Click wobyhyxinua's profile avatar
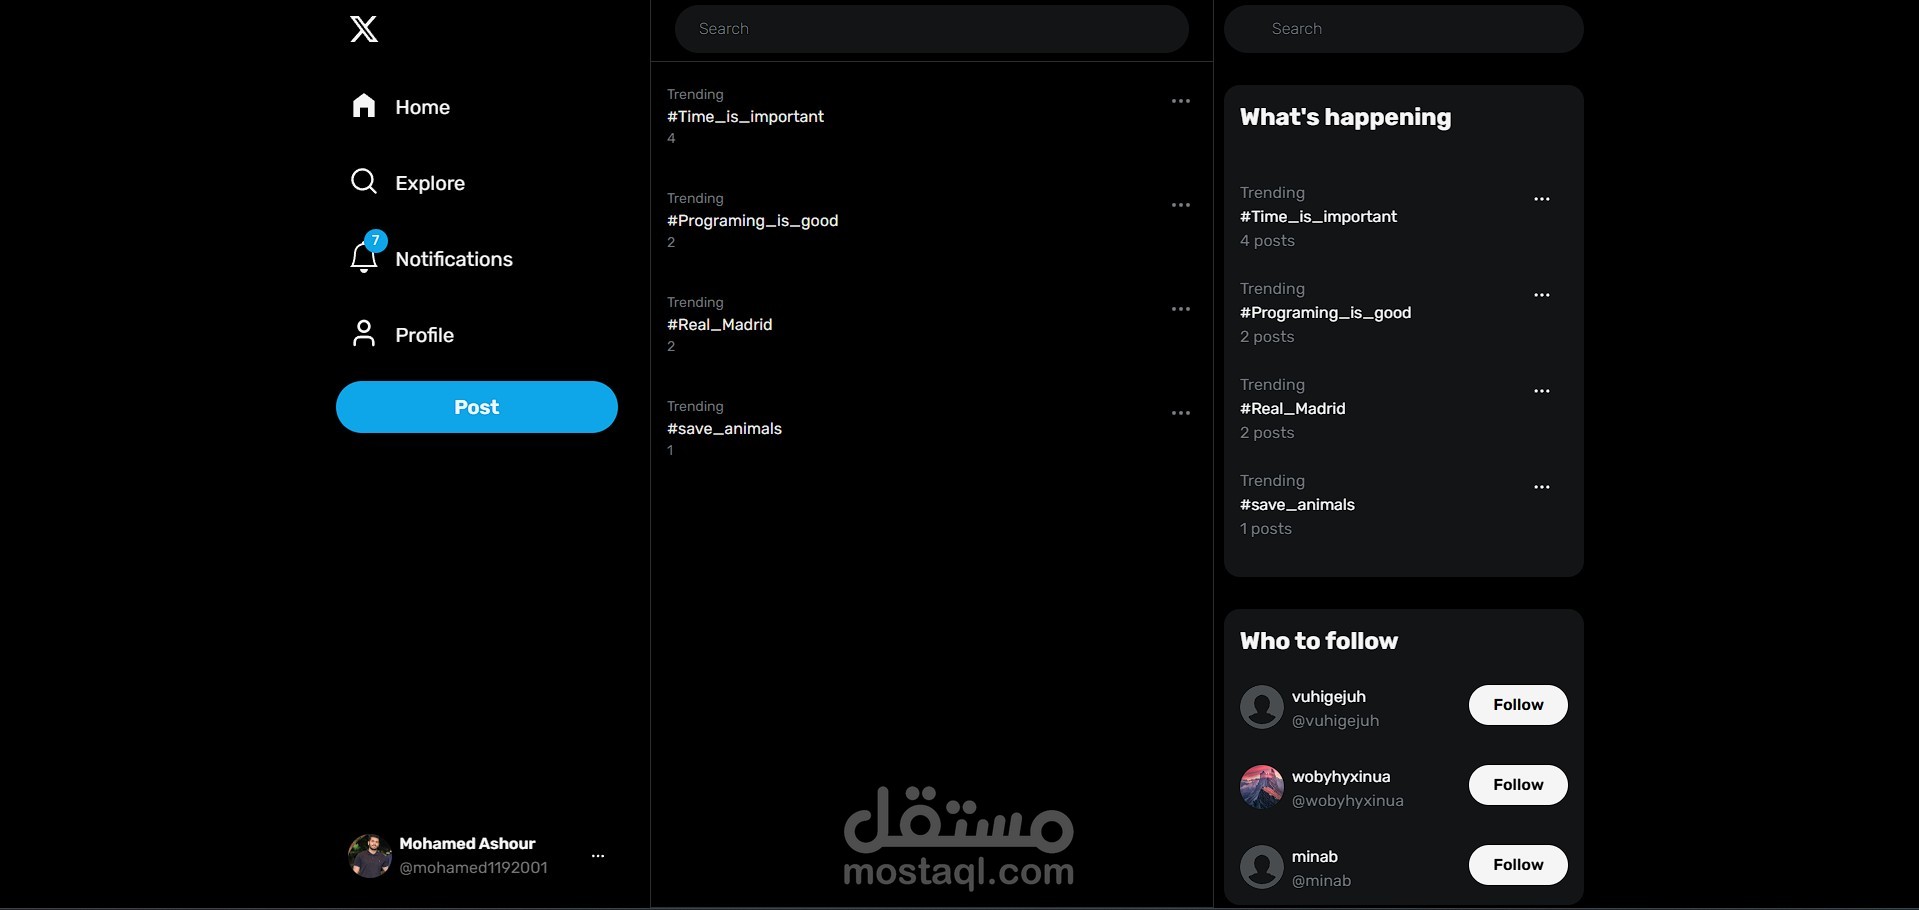1919x910 pixels. 1262,787
